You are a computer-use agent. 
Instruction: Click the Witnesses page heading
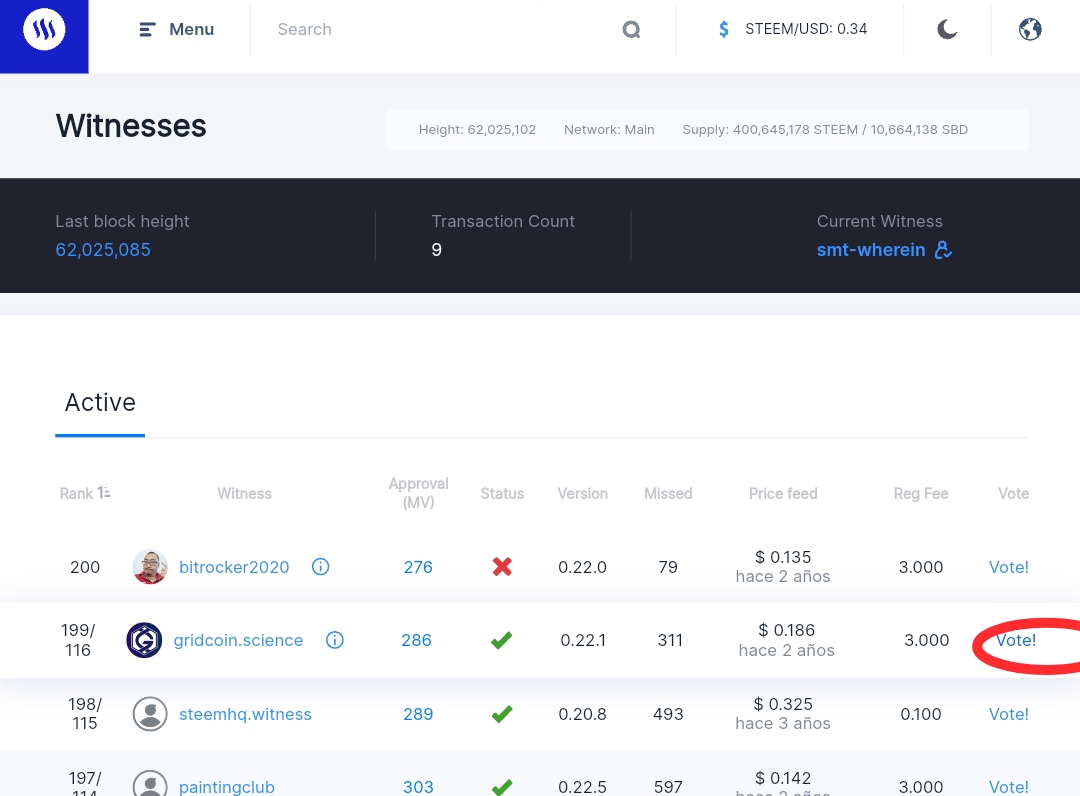[131, 126]
